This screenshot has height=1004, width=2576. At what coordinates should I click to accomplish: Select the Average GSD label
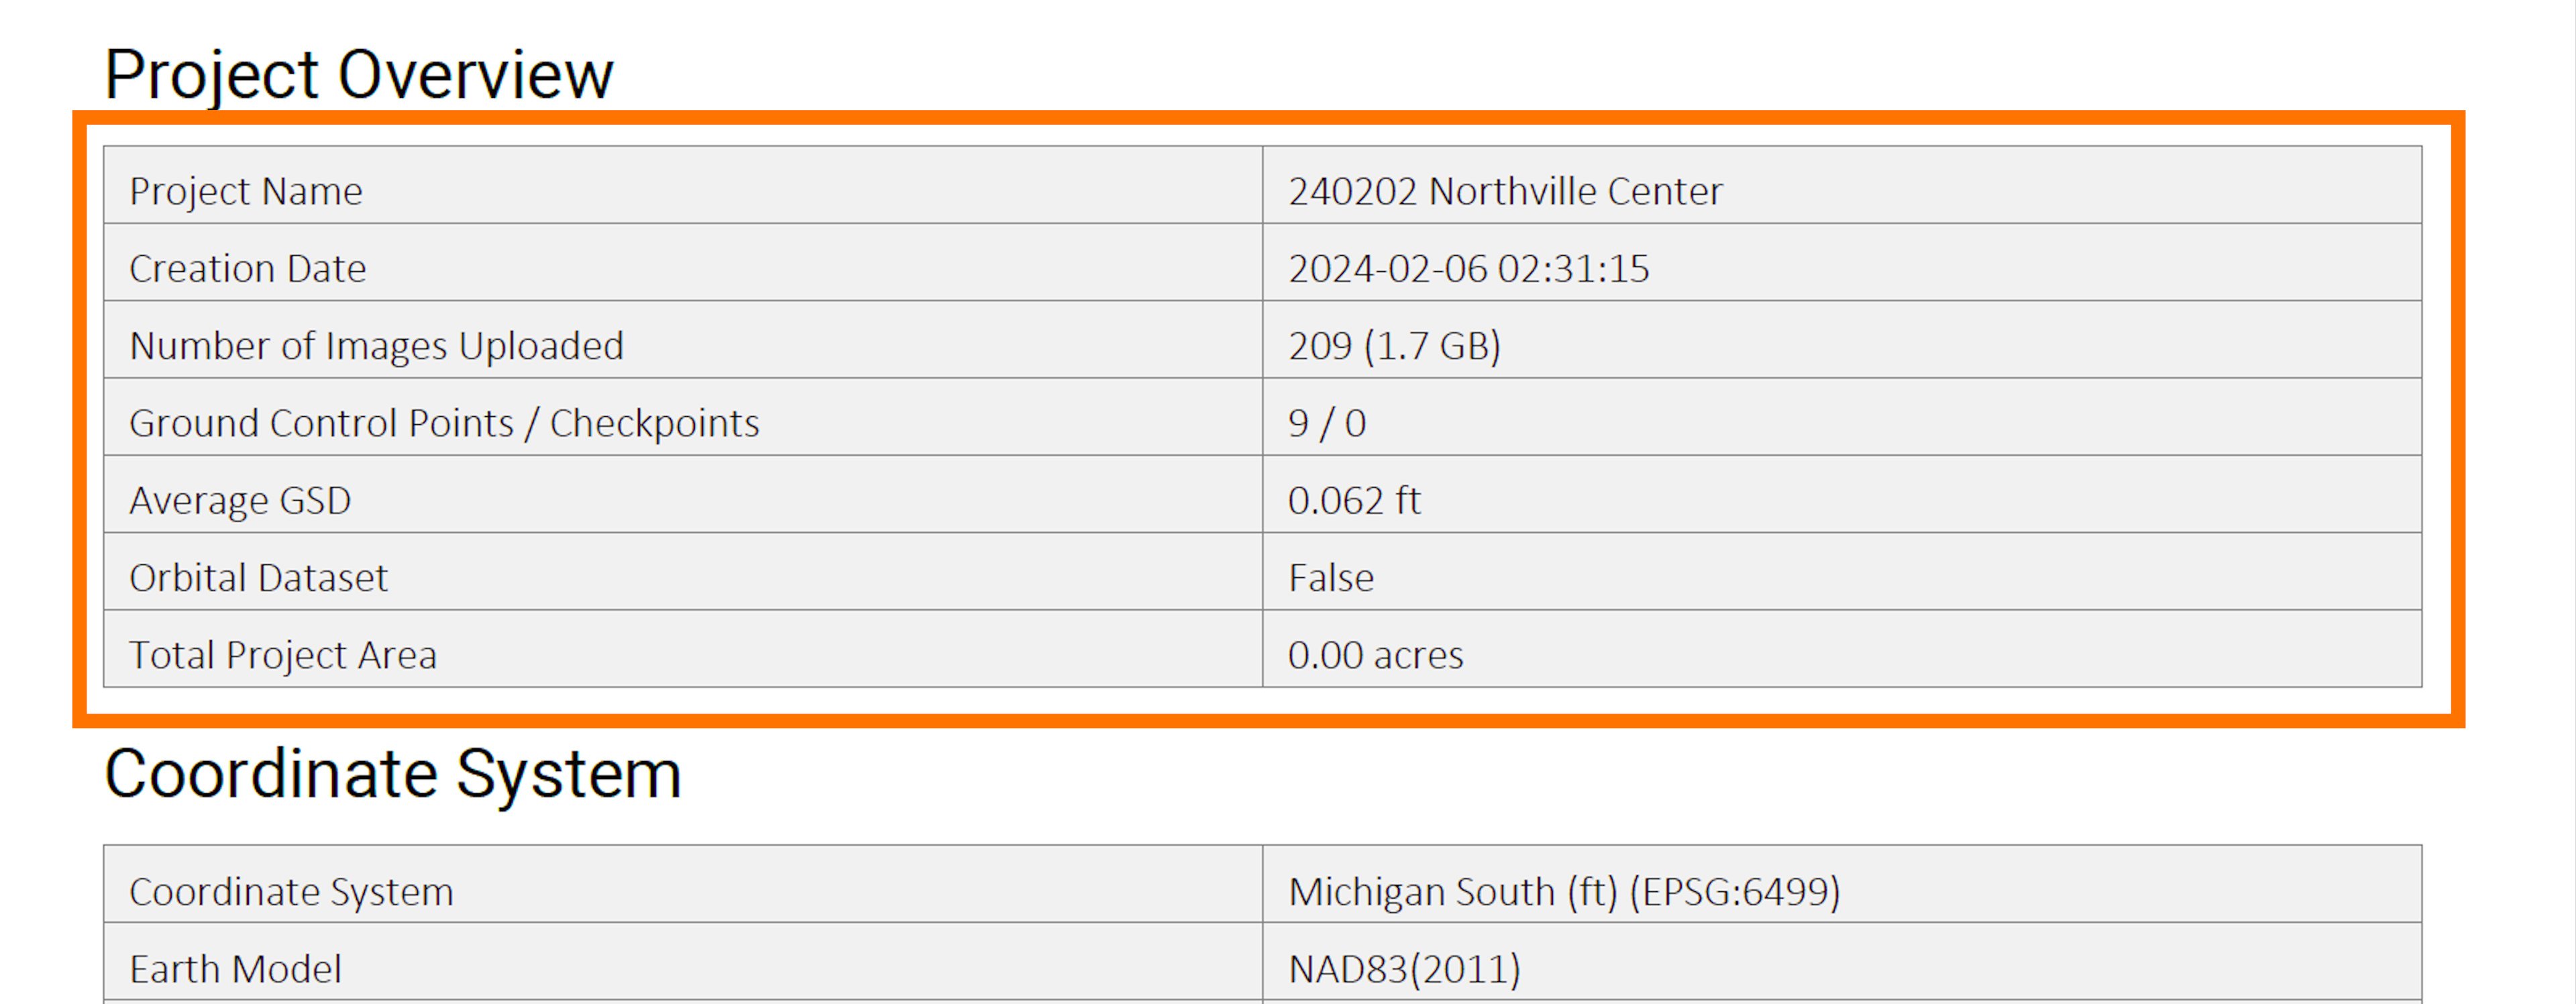point(240,500)
